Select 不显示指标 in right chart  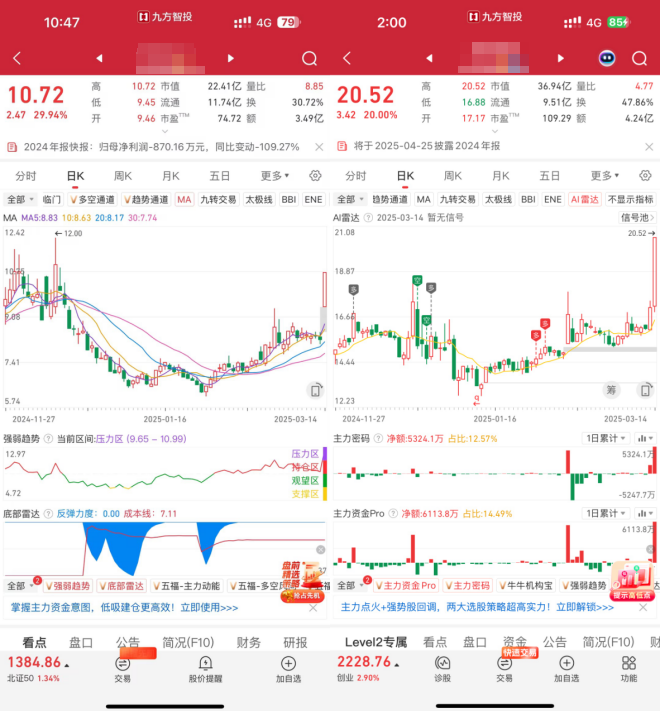tap(631, 200)
